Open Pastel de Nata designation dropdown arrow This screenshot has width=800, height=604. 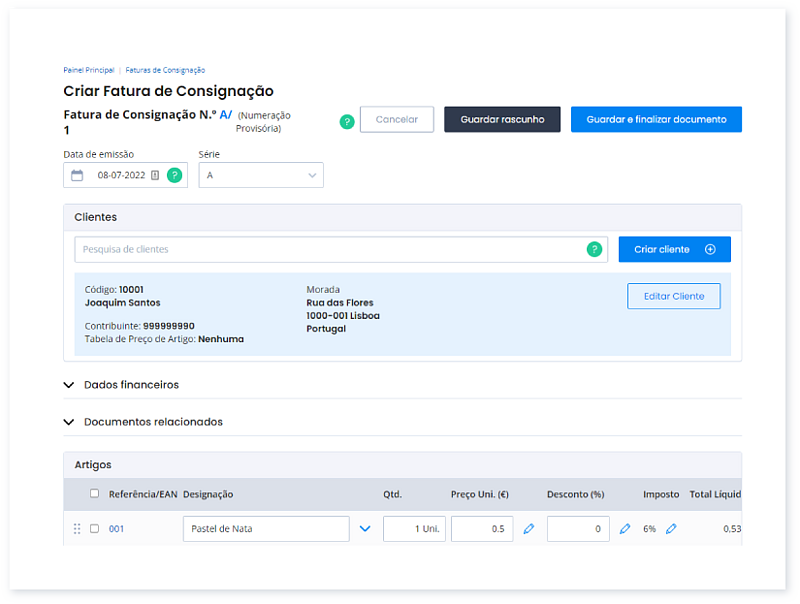tap(364, 529)
